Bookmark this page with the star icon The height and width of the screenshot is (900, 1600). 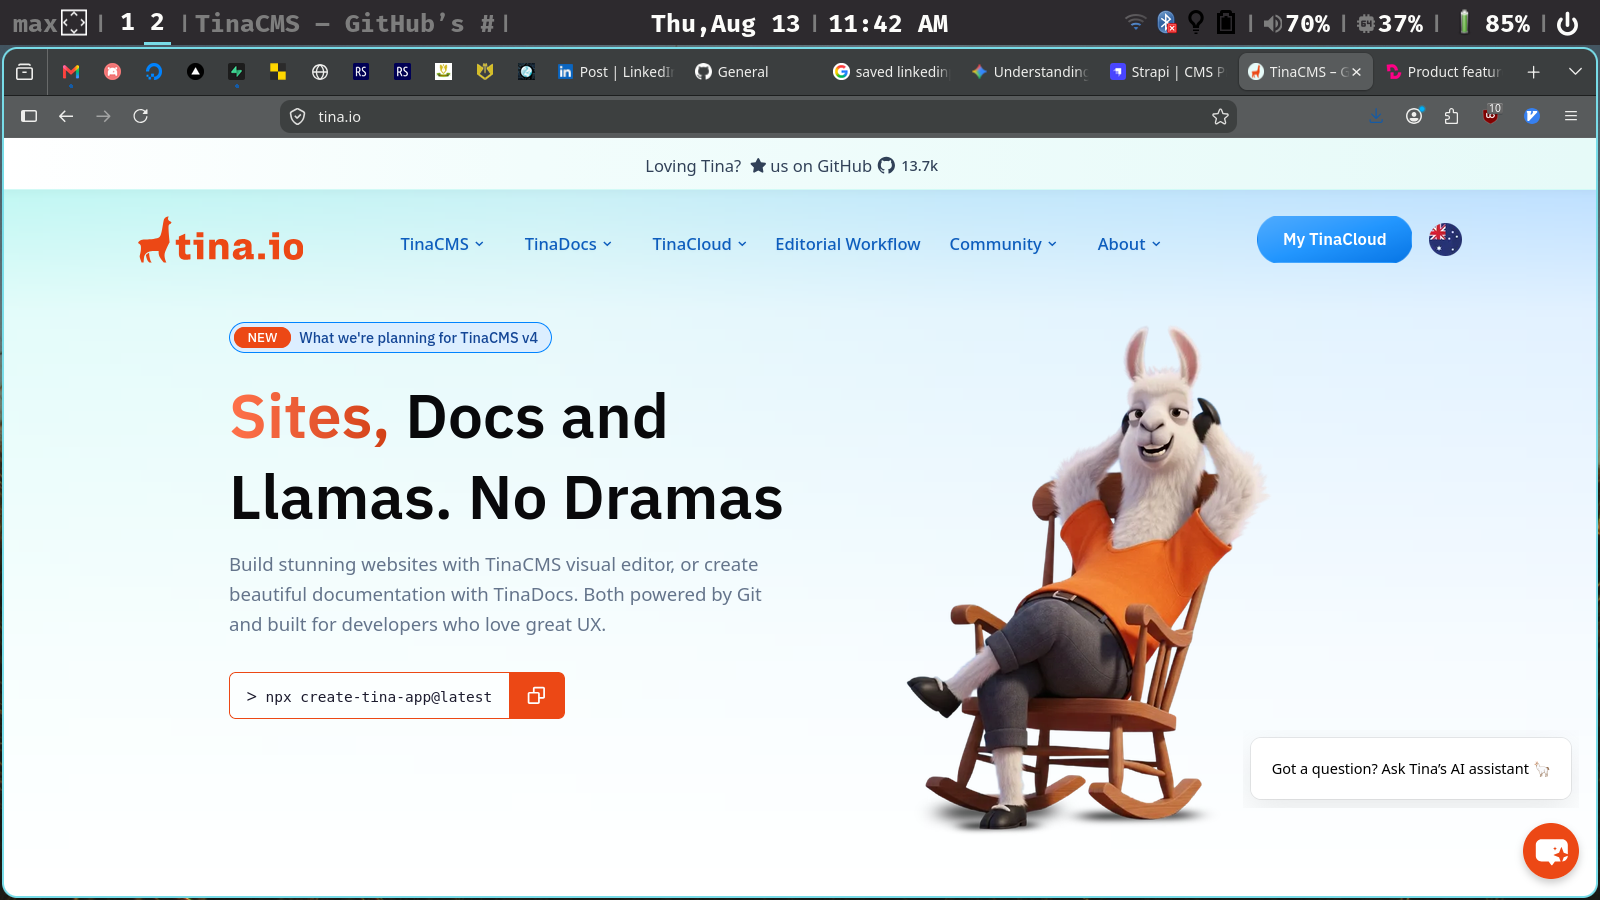point(1220,117)
